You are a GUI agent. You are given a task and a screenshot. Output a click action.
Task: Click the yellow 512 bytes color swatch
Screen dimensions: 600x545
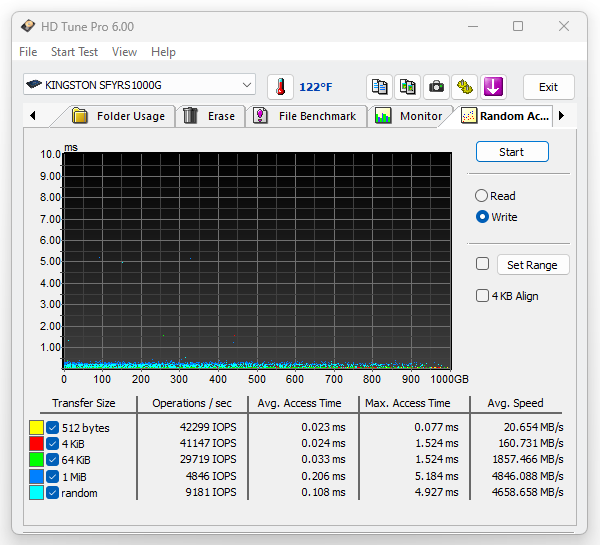(x=36, y=428)
